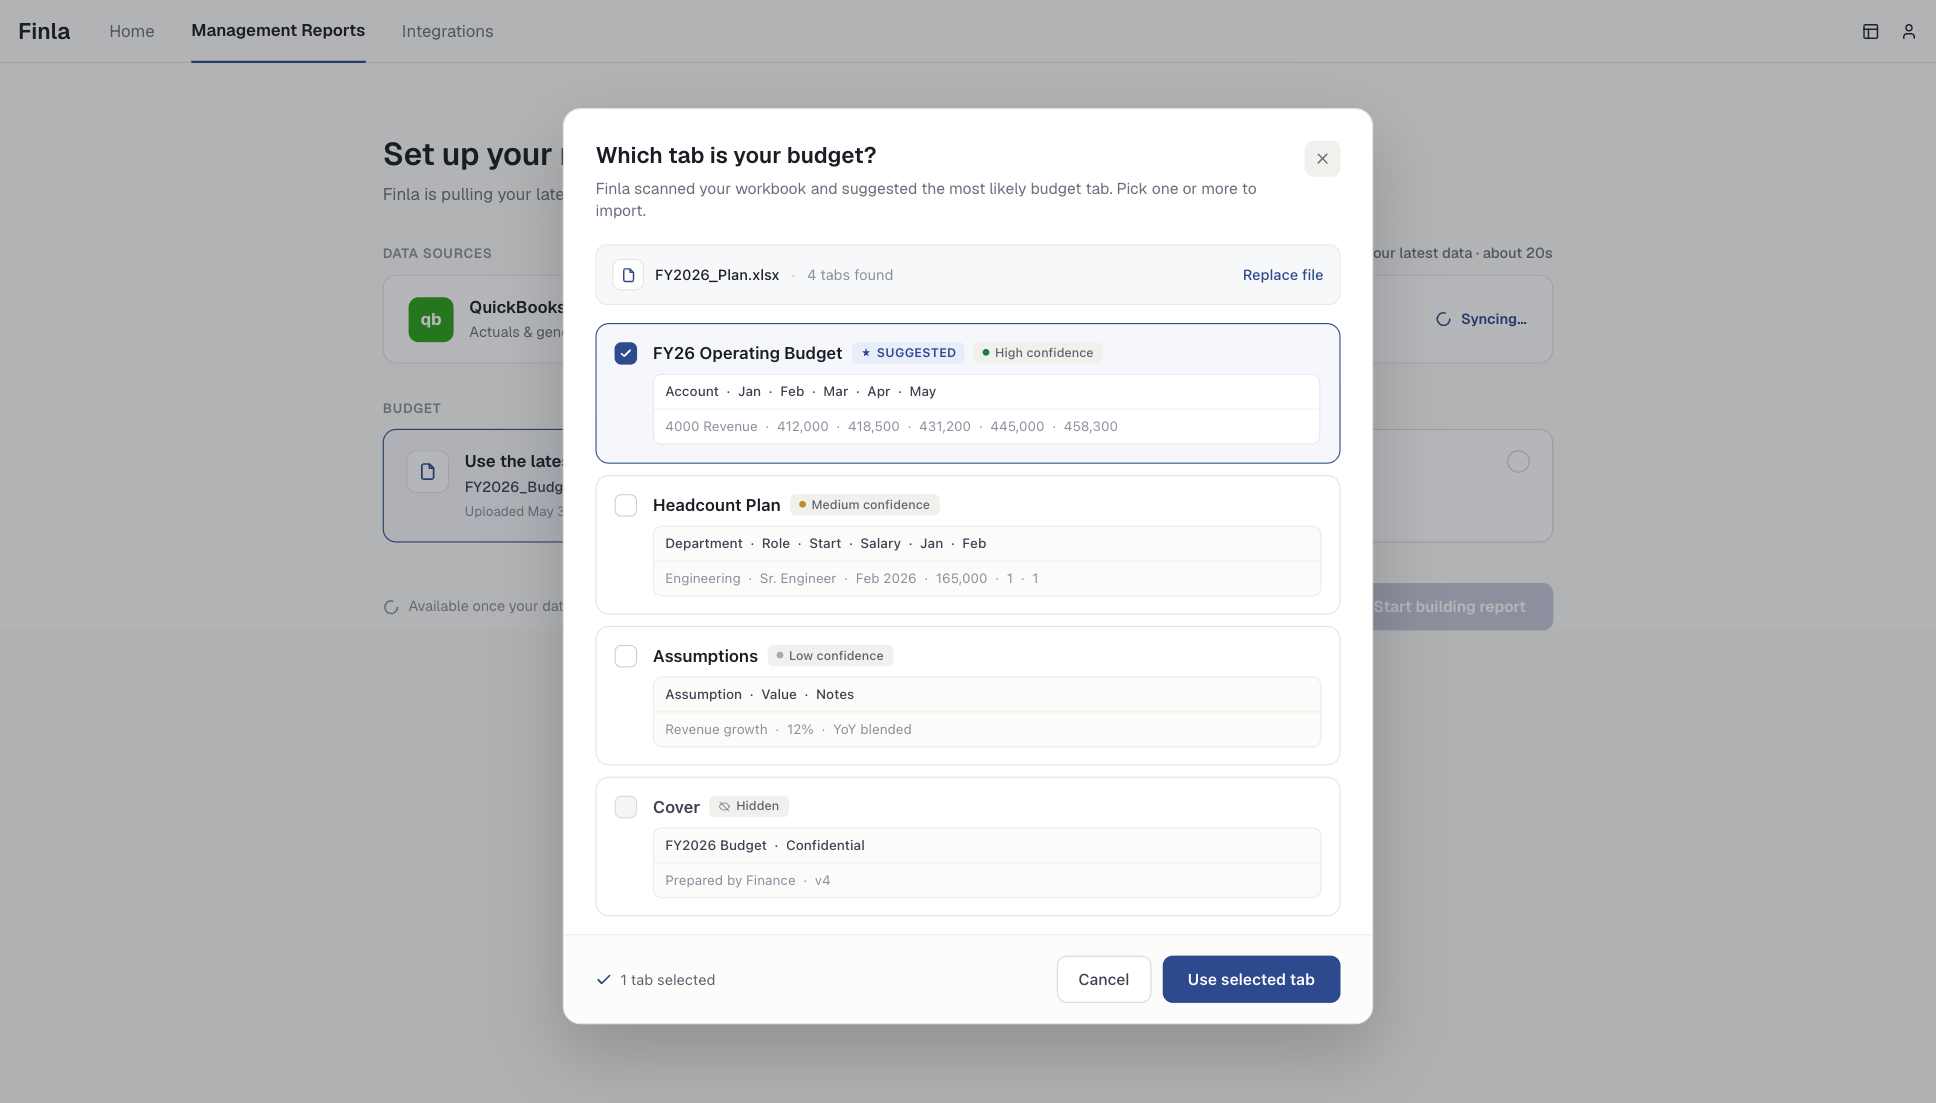Close the budget tab dialog
This screenshot has width=1936, height=1103.
pyautogui.click(x=1322, y=159)
